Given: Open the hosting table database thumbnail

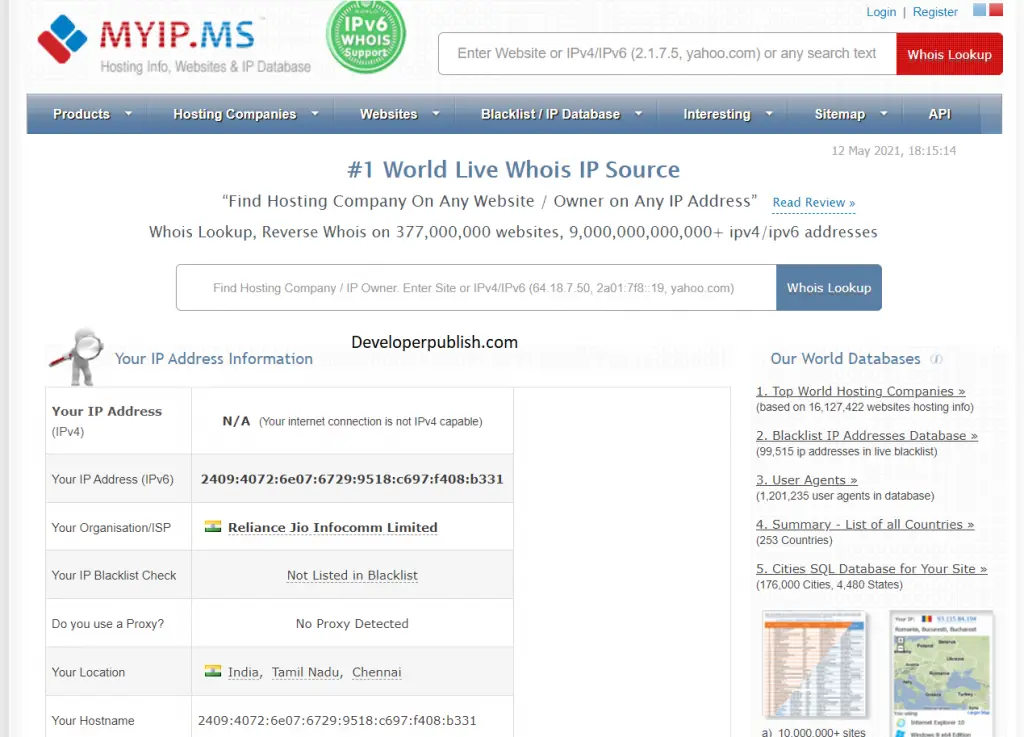Looking at the screenshot, I should (814, 665).
